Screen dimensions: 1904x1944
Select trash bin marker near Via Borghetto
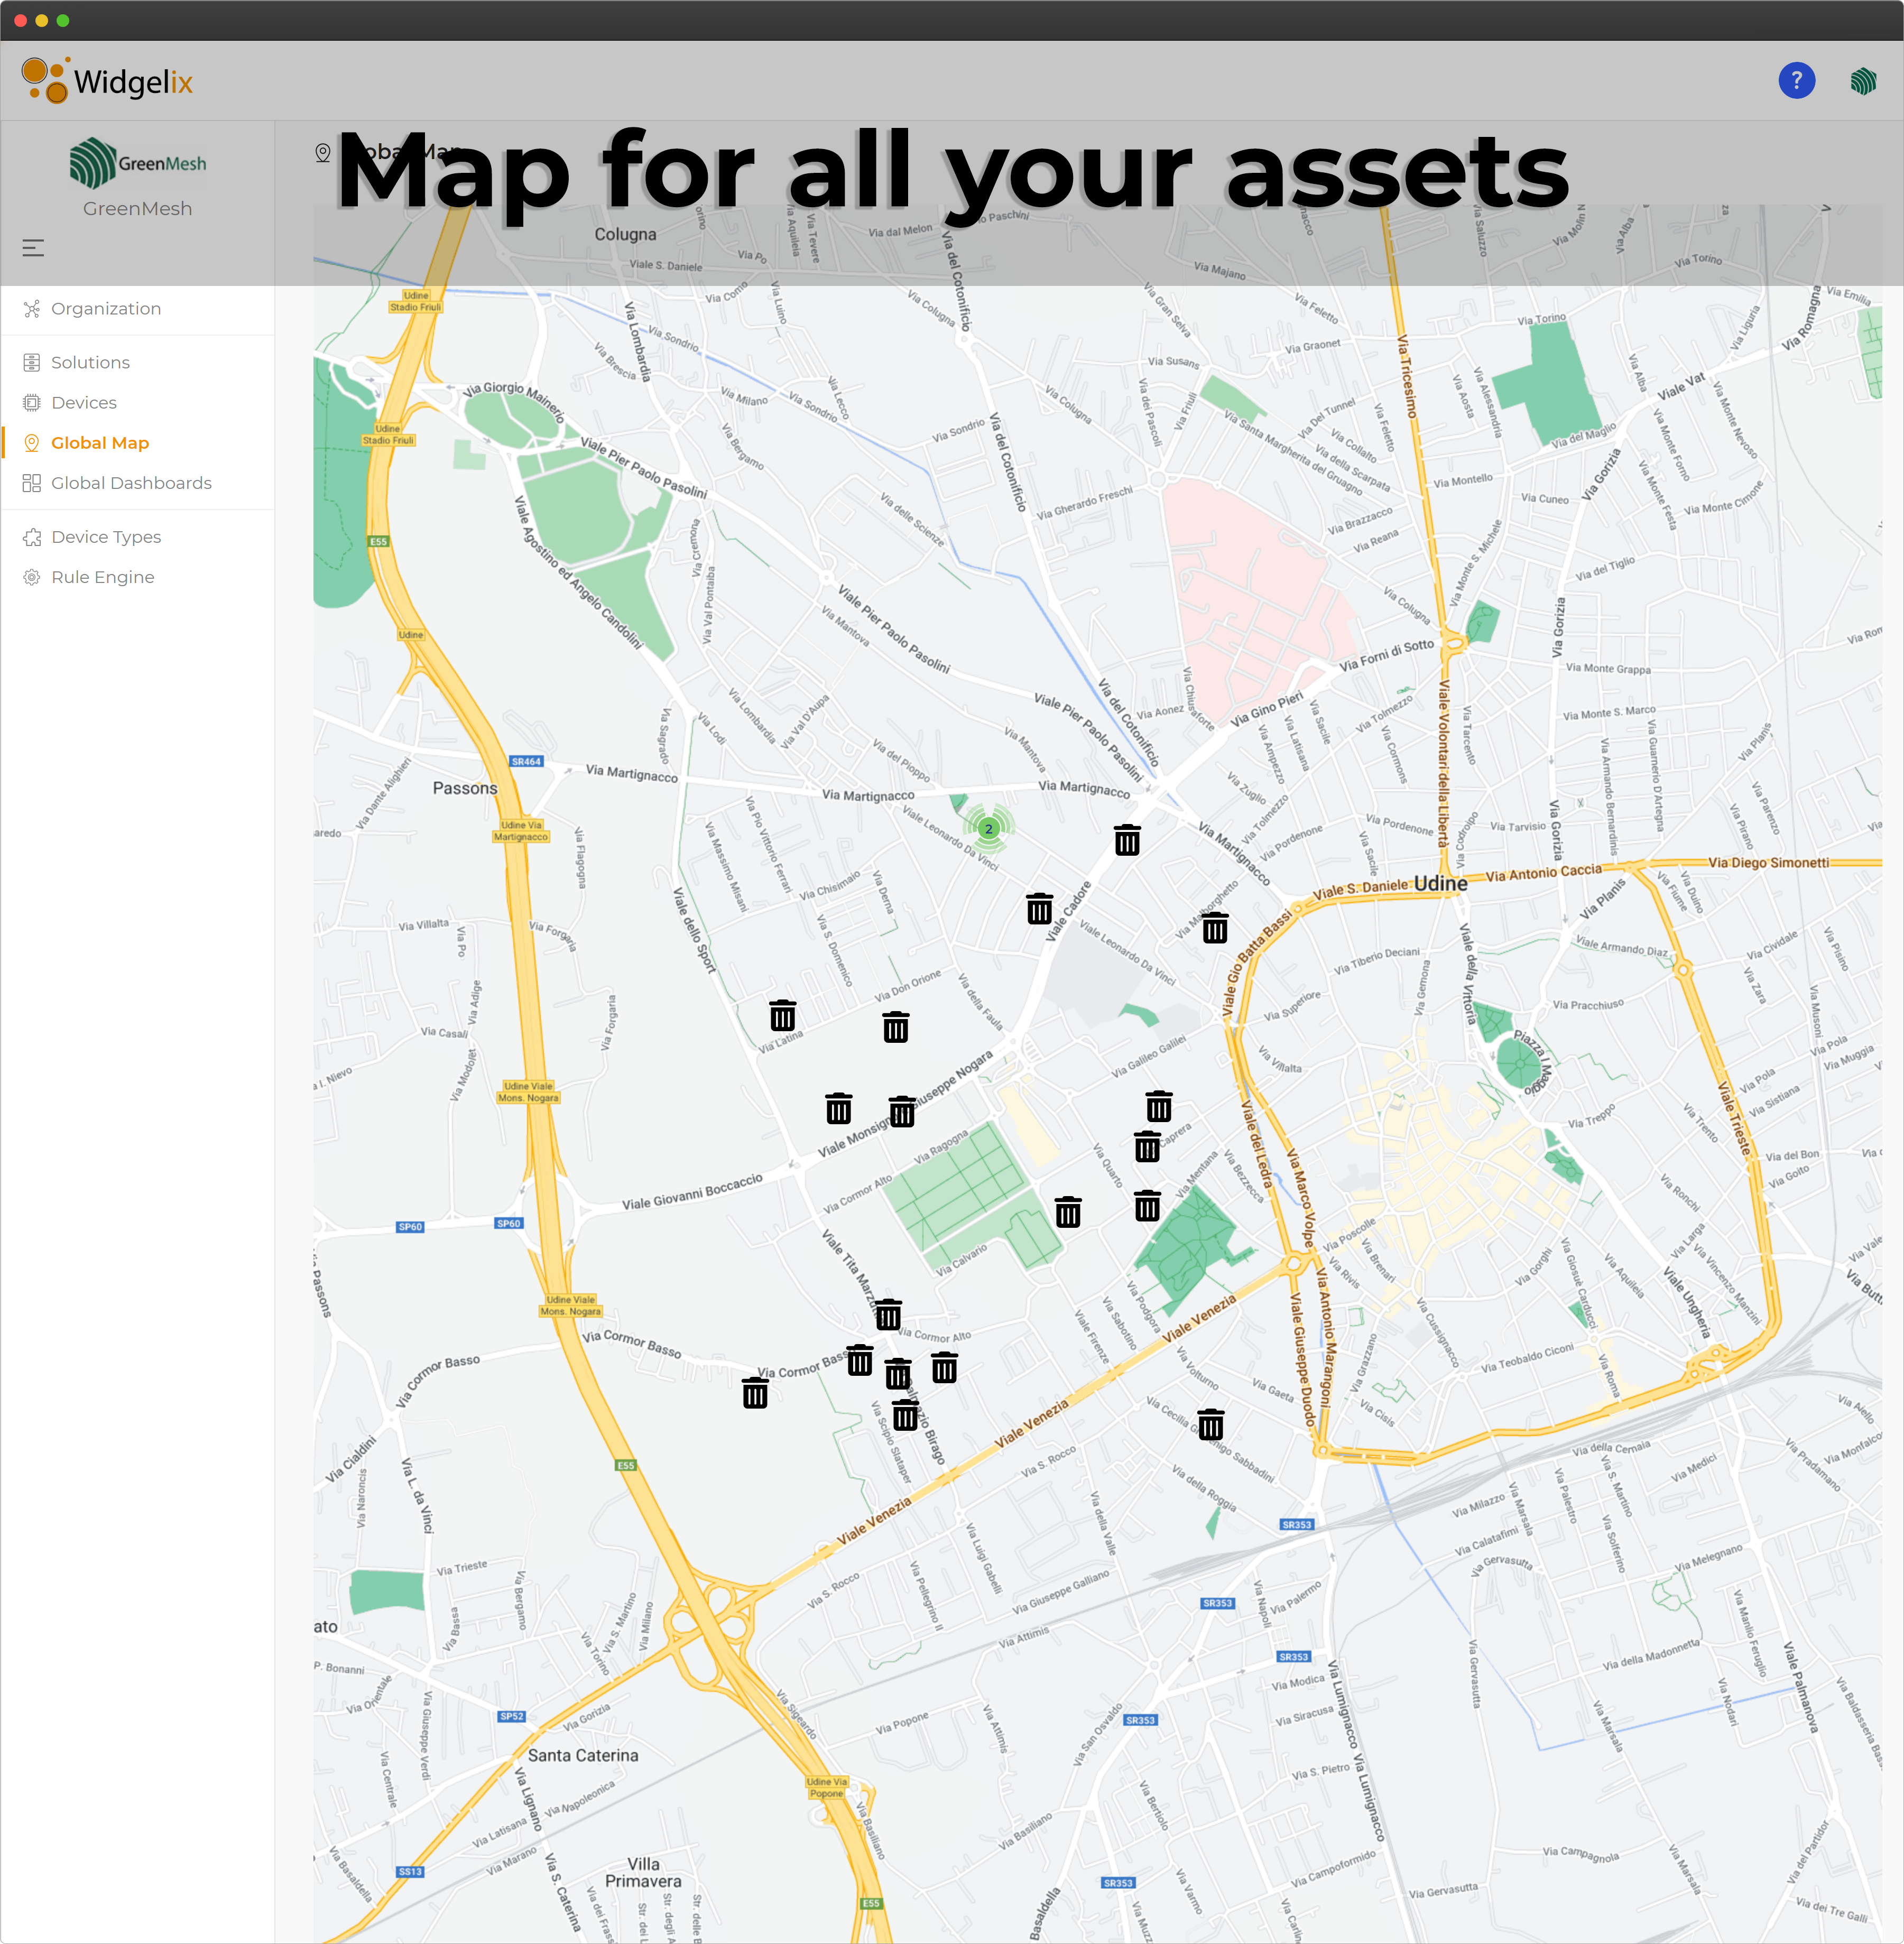(x=1214, y=927)
